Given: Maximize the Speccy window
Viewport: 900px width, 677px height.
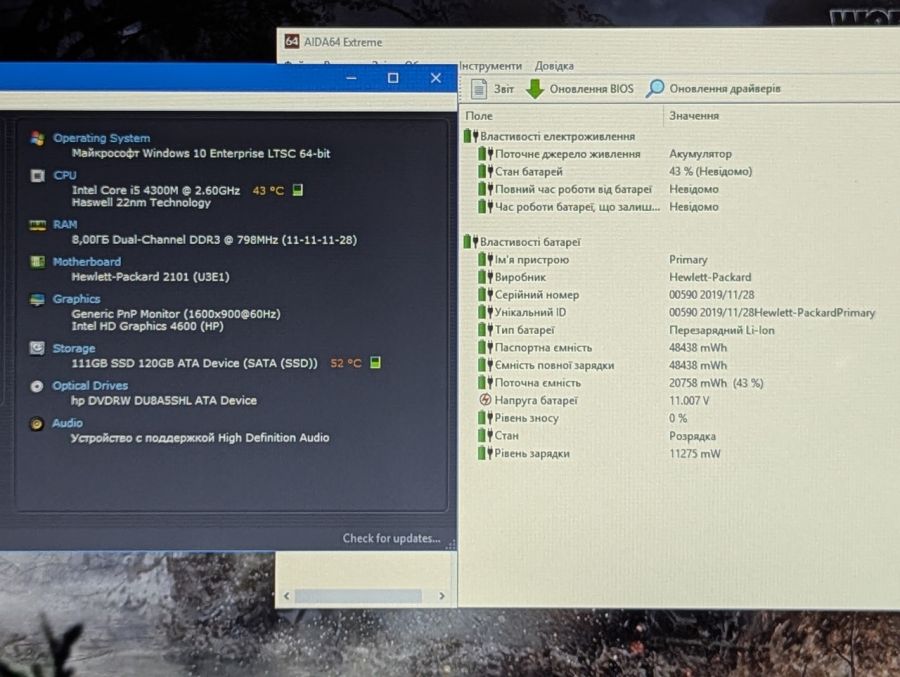Looking at the screenshot, I should (393, 78).
